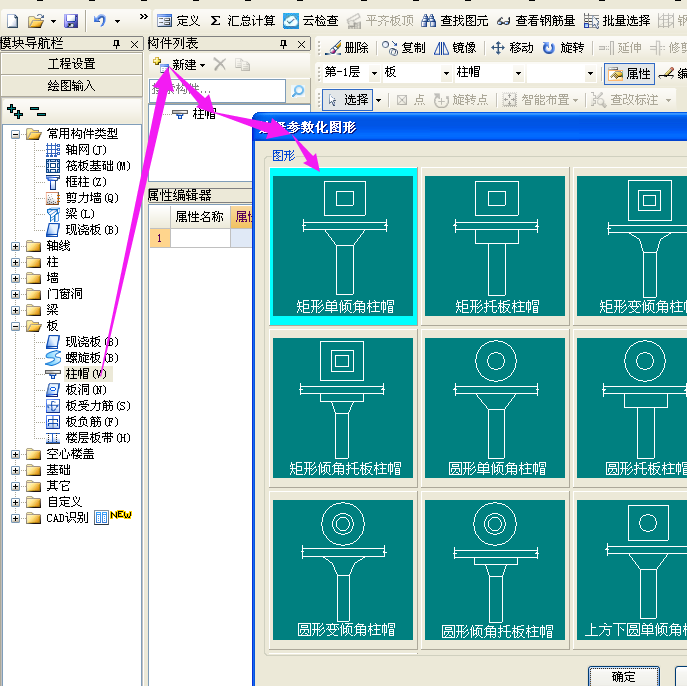
Task: Choose 圆形倾角托板柱帽 thumbnail
Action: [x=495, y=570]
